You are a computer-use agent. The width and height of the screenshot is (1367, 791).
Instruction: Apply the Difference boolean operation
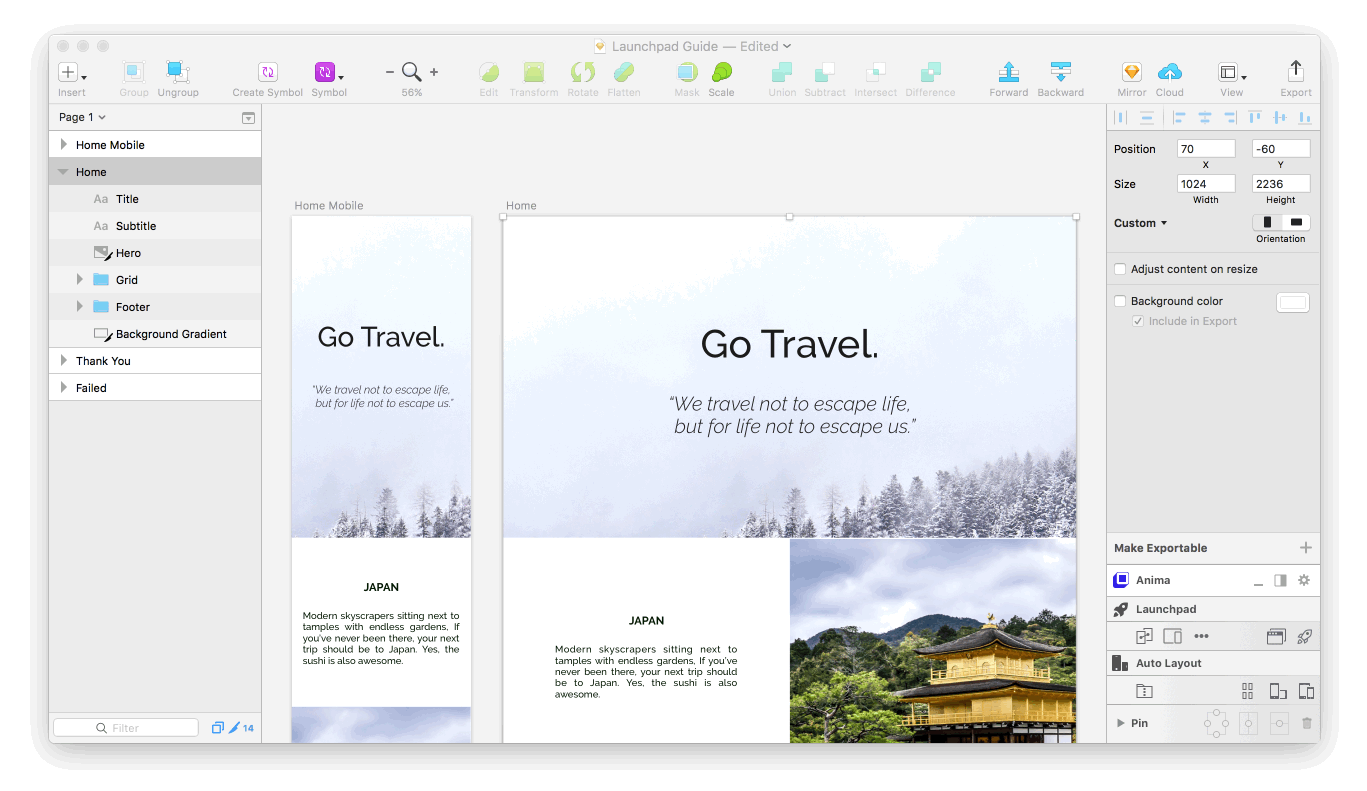tap(930, 72)
